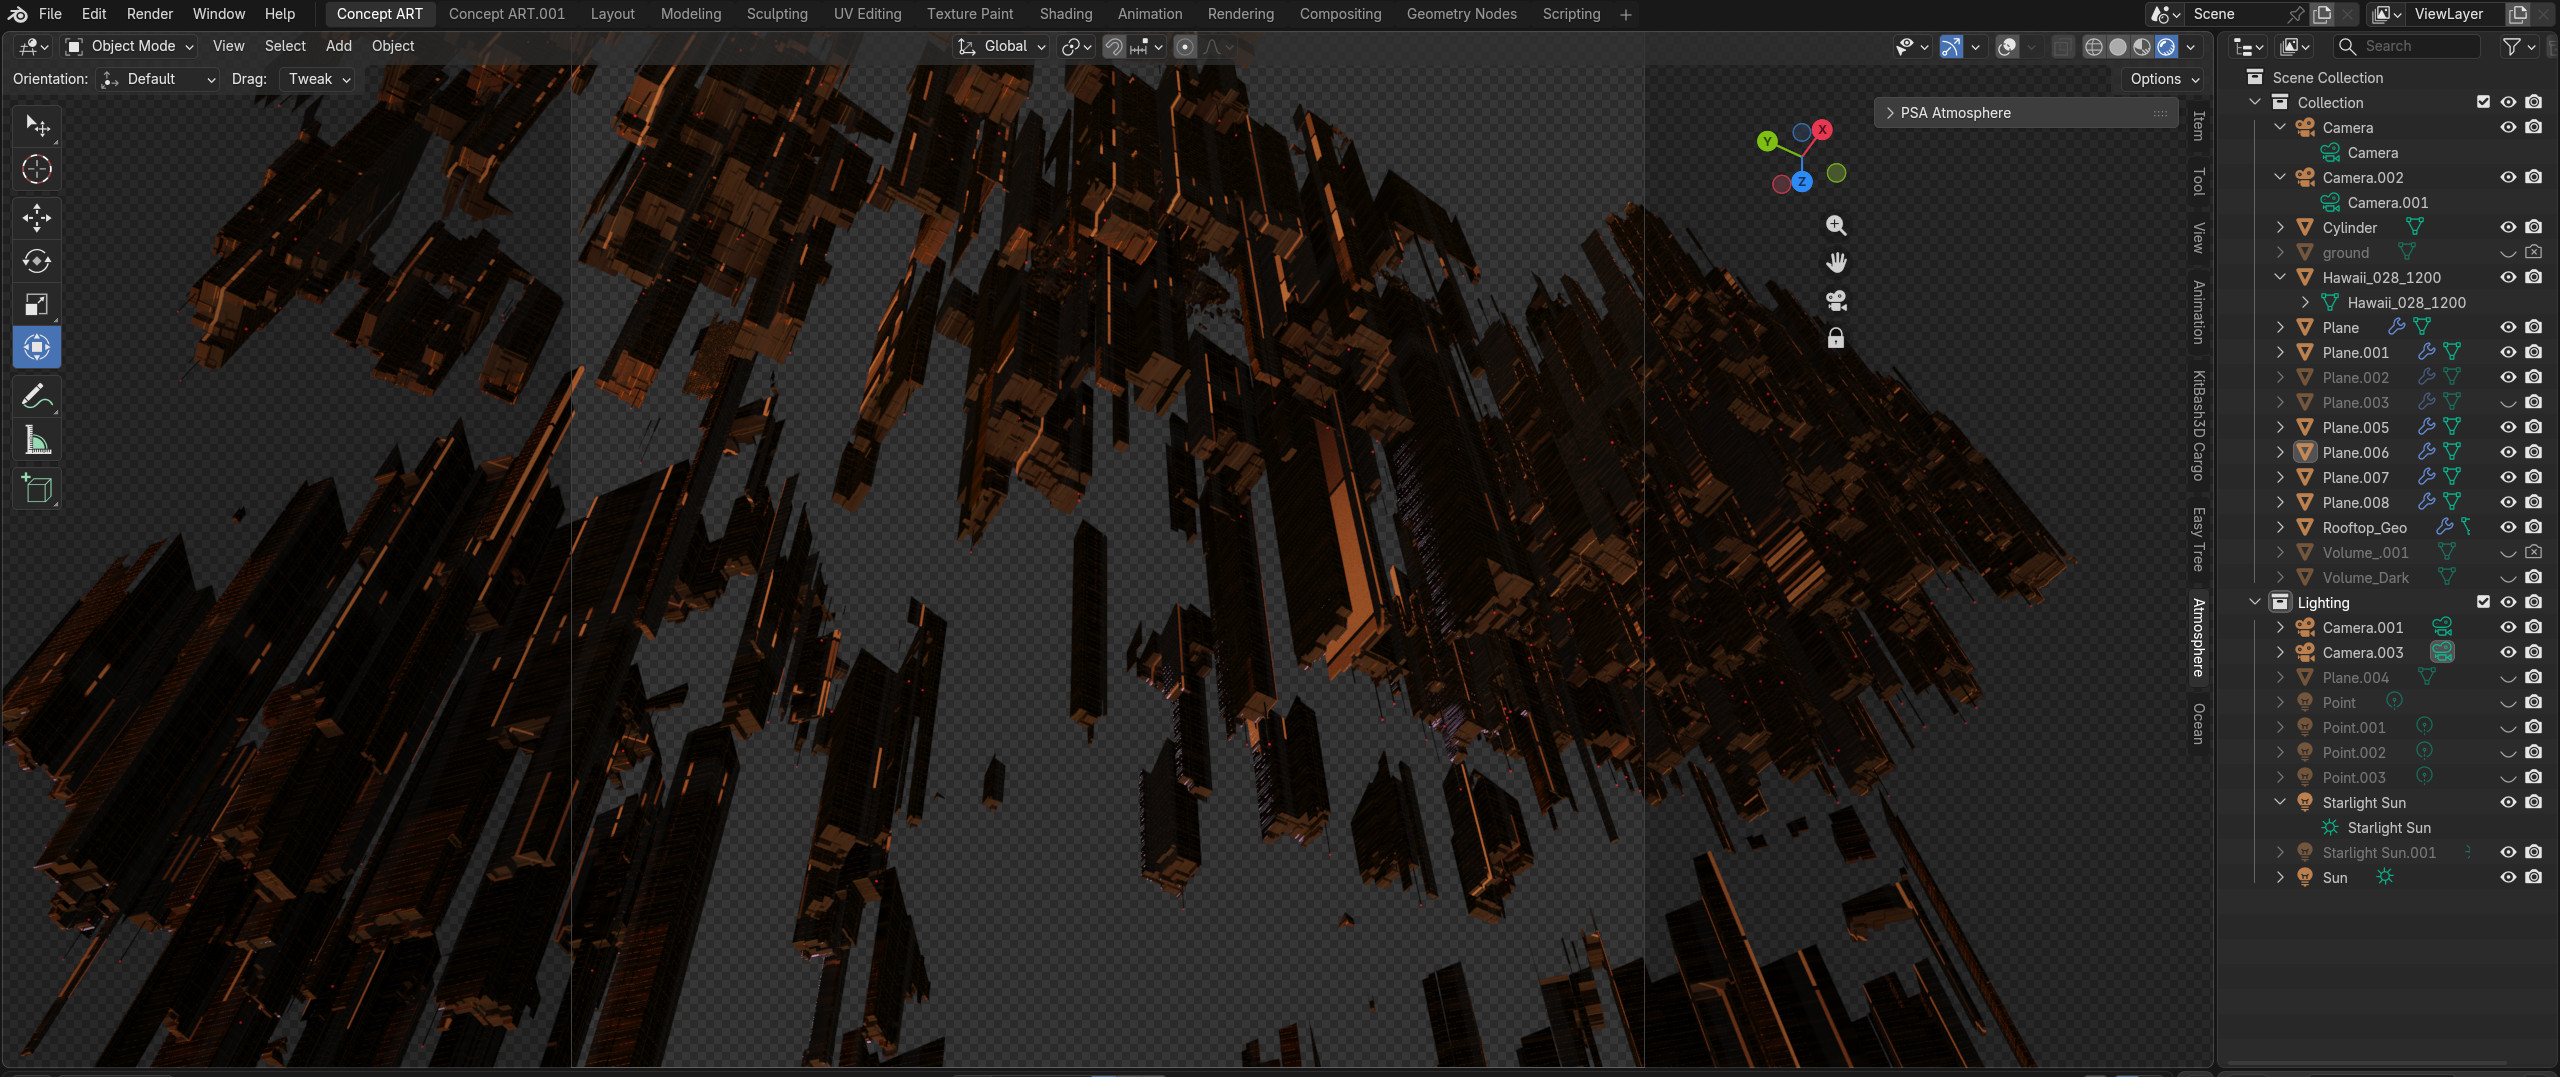
Task: Click the zoom magnifier icon in the viewport
Action: point(1836,225)
